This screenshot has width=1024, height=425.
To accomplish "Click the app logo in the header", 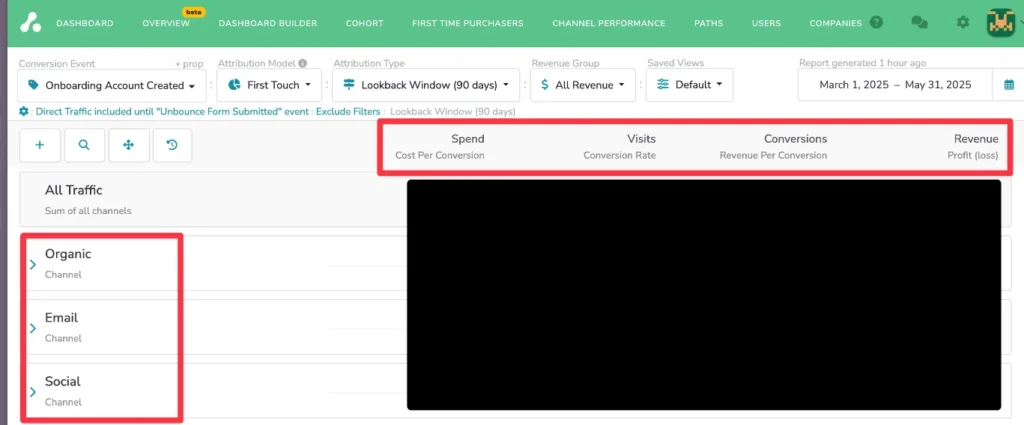I will (x=30, y=22).
